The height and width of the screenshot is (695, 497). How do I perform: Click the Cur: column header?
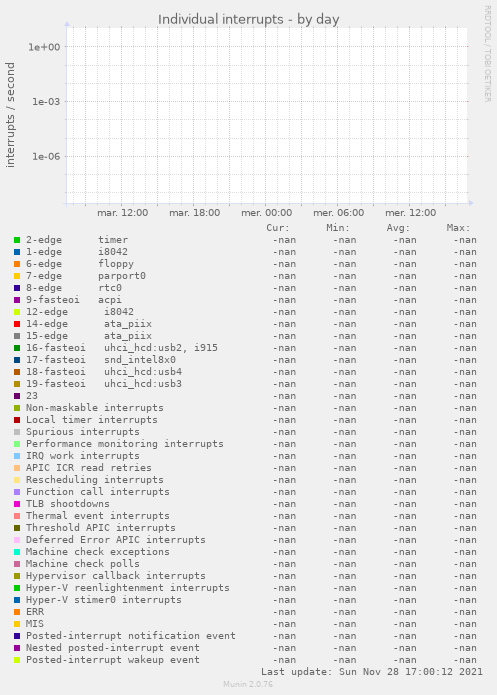pyautogui.click(x=278, y=228)
